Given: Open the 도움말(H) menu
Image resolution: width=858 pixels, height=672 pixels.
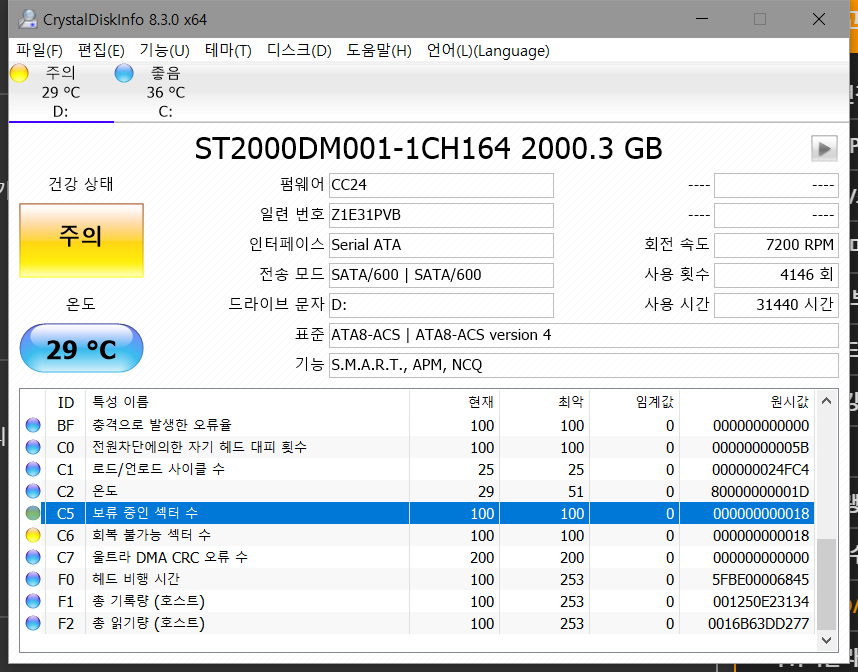Looking at the screenshot, I should [379, 51].
